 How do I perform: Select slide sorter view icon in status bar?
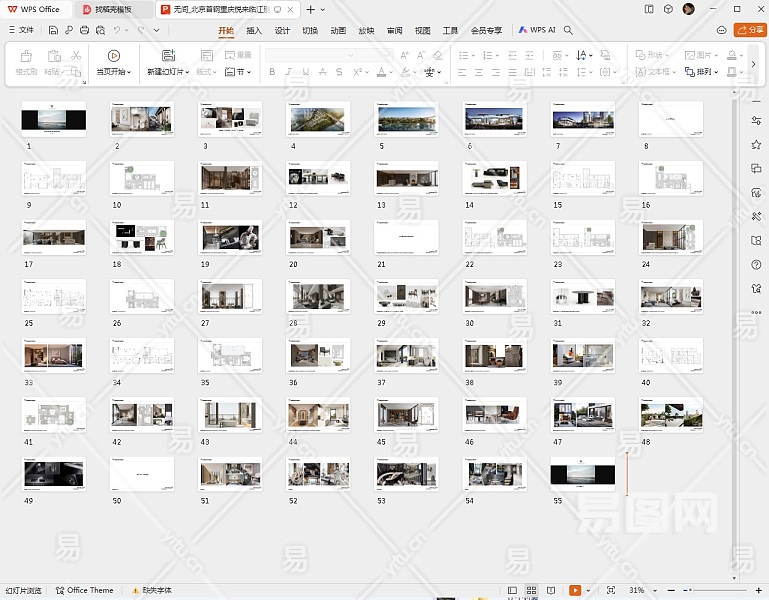(532, 591)
